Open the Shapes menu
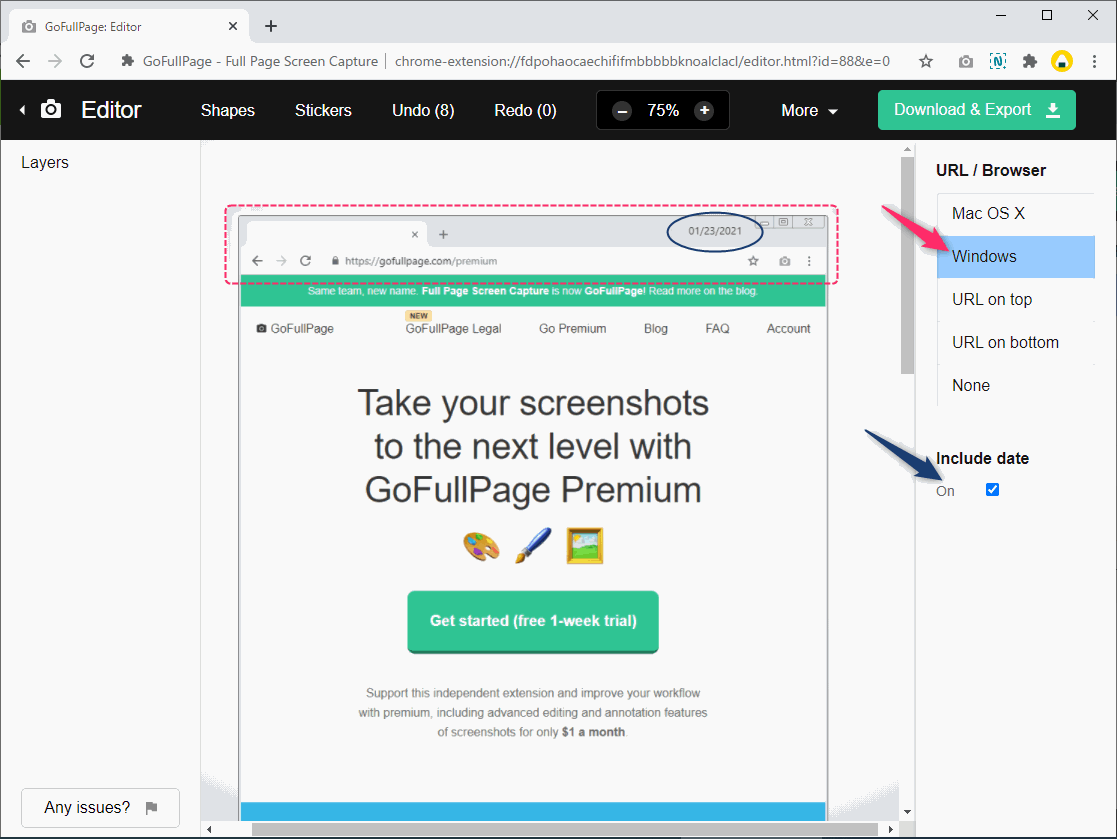The width and height of the screenshot is (1117, 839). 227,110
